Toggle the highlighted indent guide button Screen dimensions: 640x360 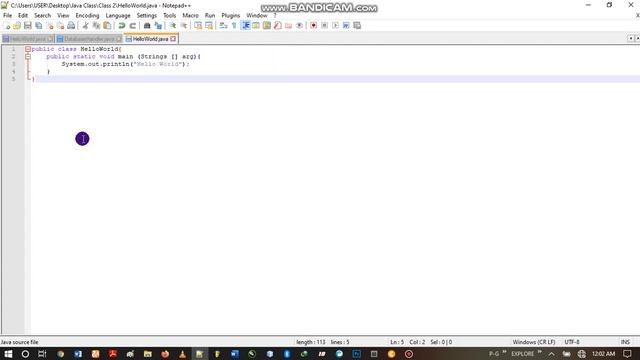pos(246,26)
